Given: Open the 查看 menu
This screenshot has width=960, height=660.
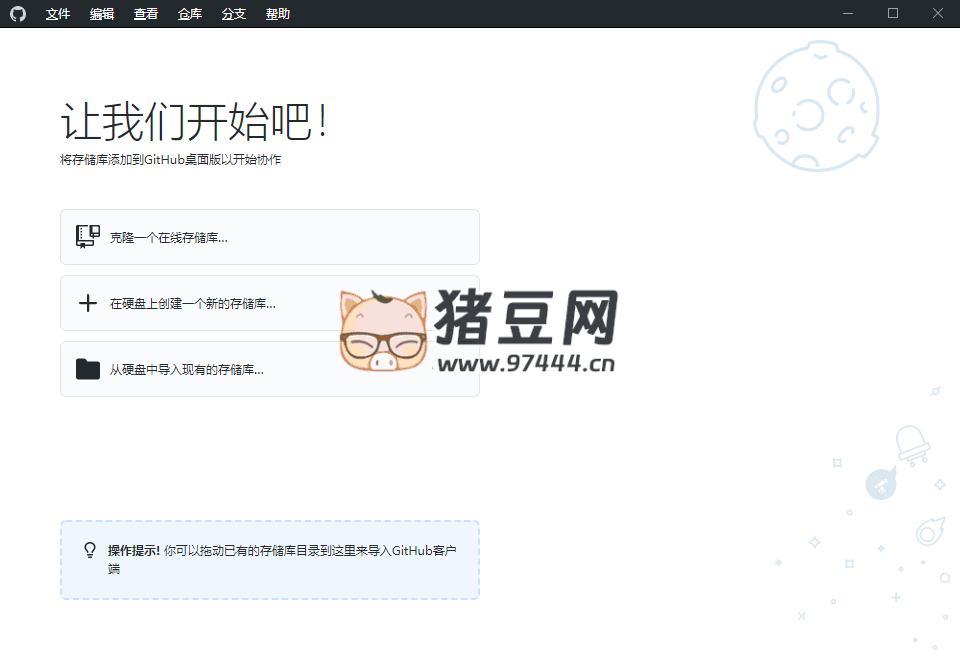Looking at the screenshot, I should click(x=146, y=14).
